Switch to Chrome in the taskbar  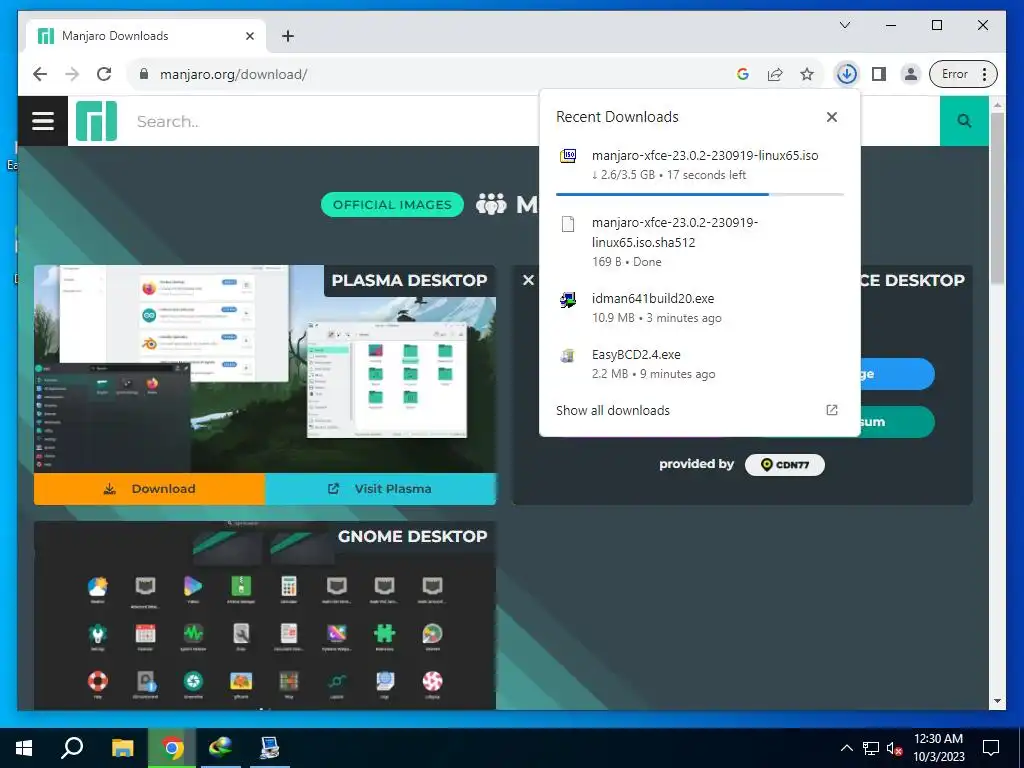(x=172, y=748)
